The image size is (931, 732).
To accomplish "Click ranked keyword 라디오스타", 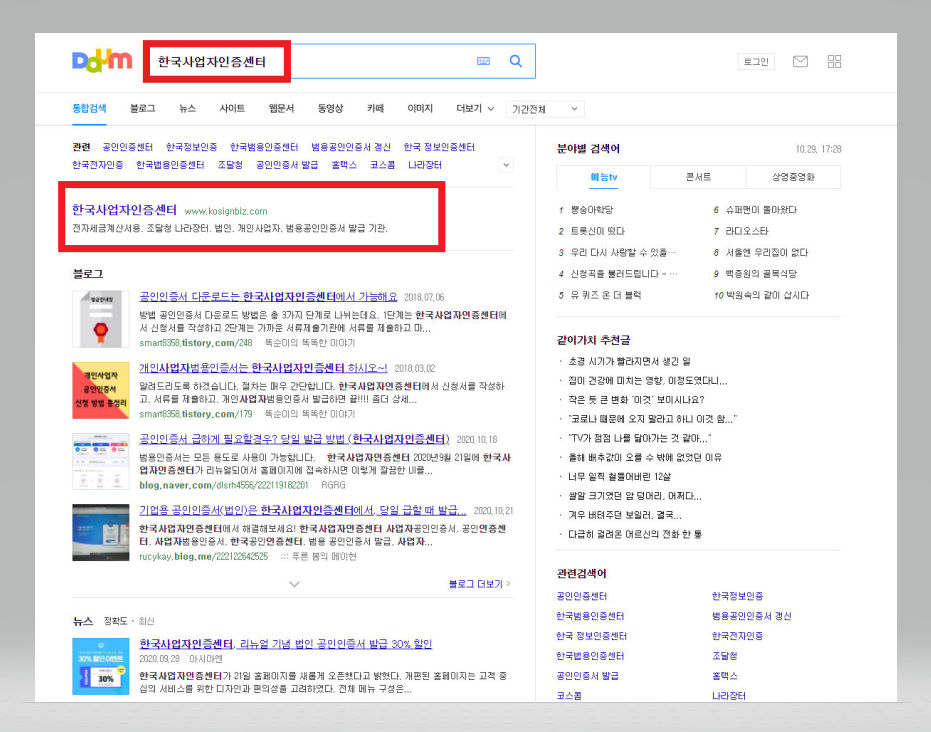I will [747, 231].
